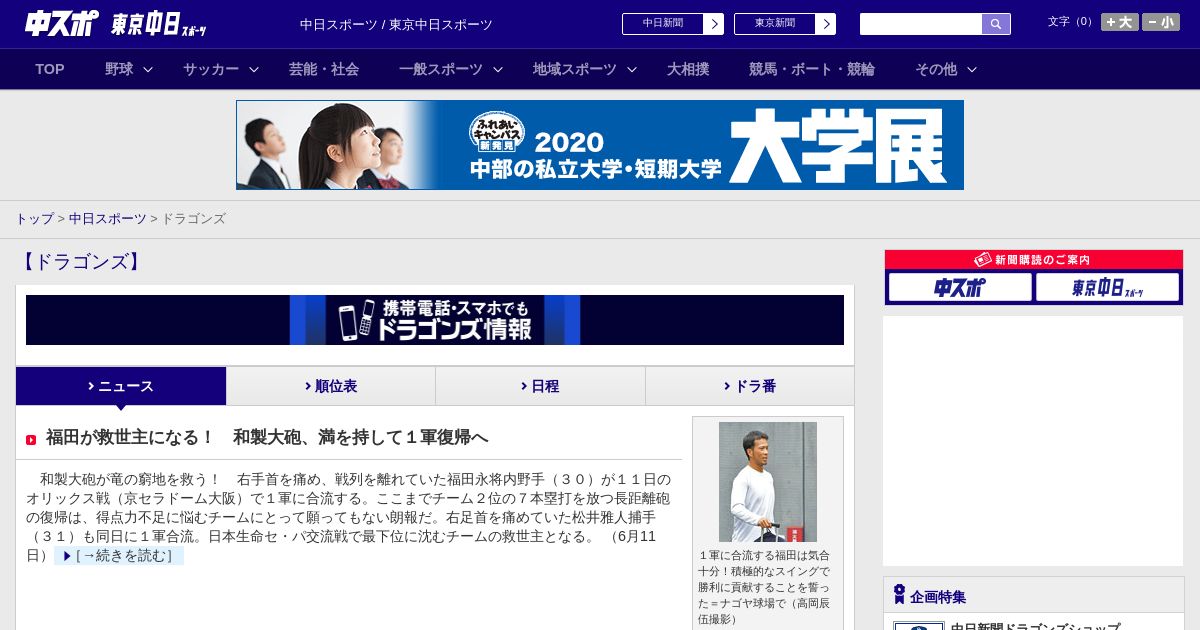Open the 福田 player photo thumbnail
This screenshot has width=1200, height=630.
768,482
